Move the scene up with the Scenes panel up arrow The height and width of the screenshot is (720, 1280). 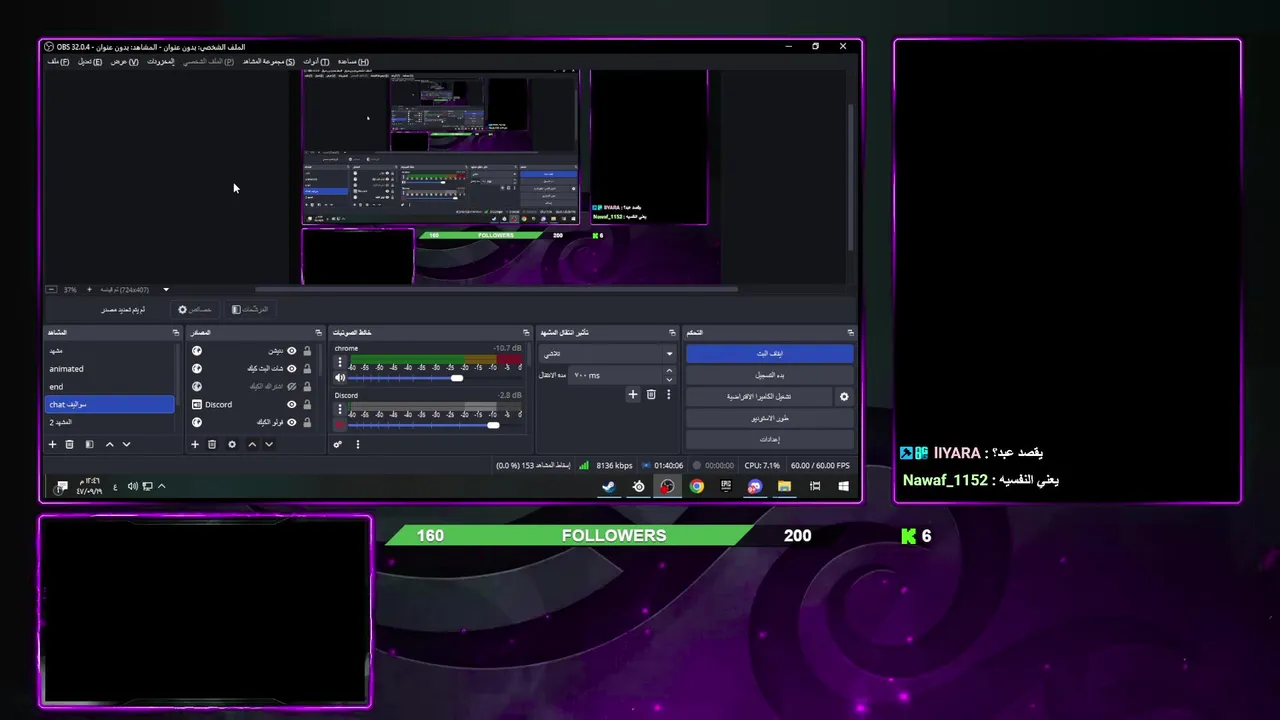(x=110, y=444)
